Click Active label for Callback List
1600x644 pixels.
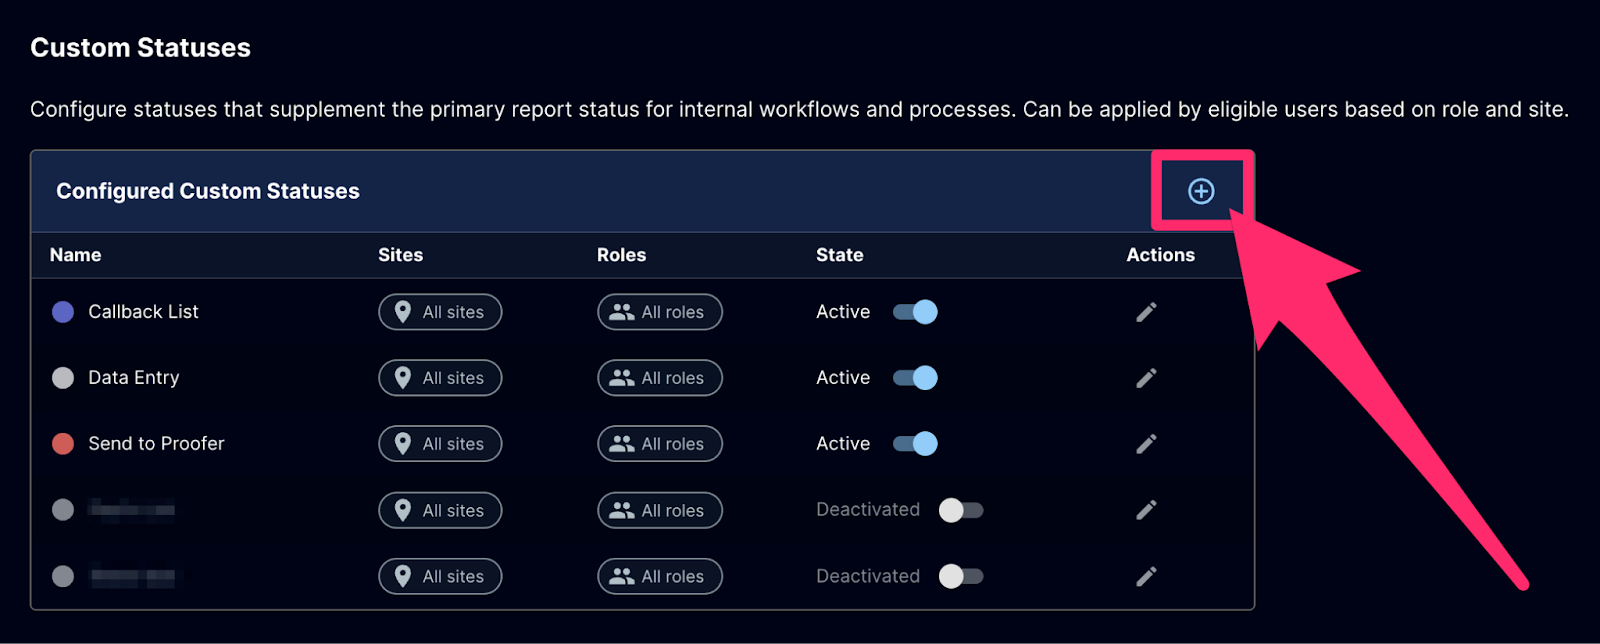click(x=843, y=312)
